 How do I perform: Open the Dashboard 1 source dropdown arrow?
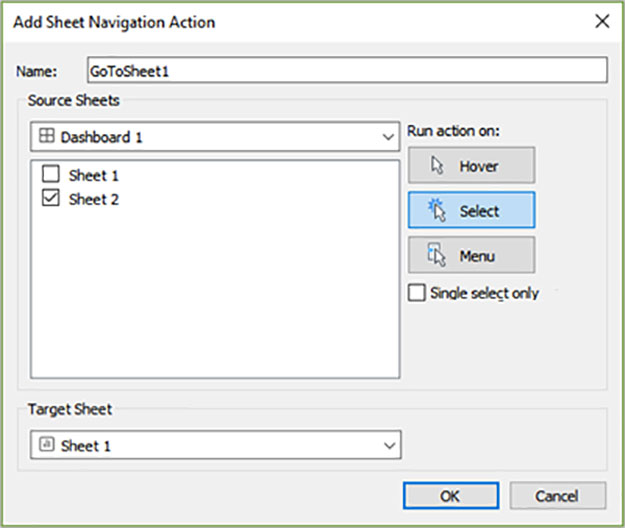(388, 137)
